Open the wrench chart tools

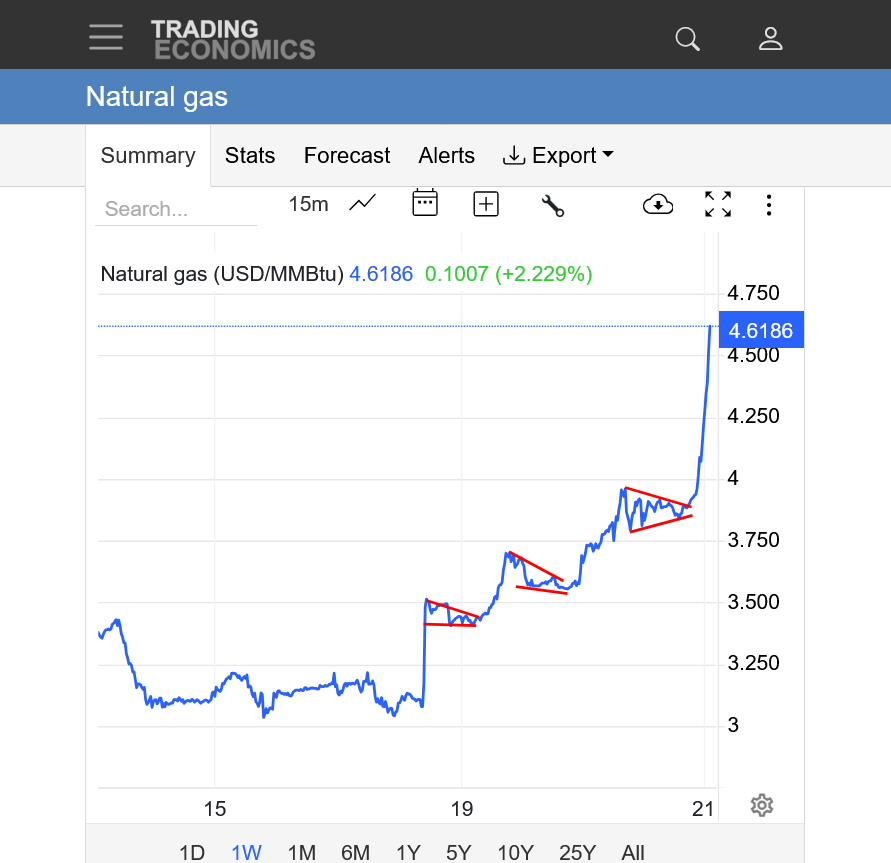tap(552, 205)
